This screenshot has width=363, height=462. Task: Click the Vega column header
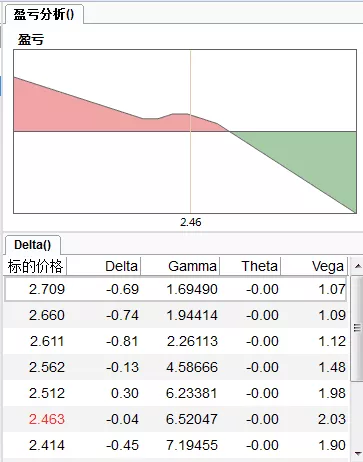(x=314, y=266)
